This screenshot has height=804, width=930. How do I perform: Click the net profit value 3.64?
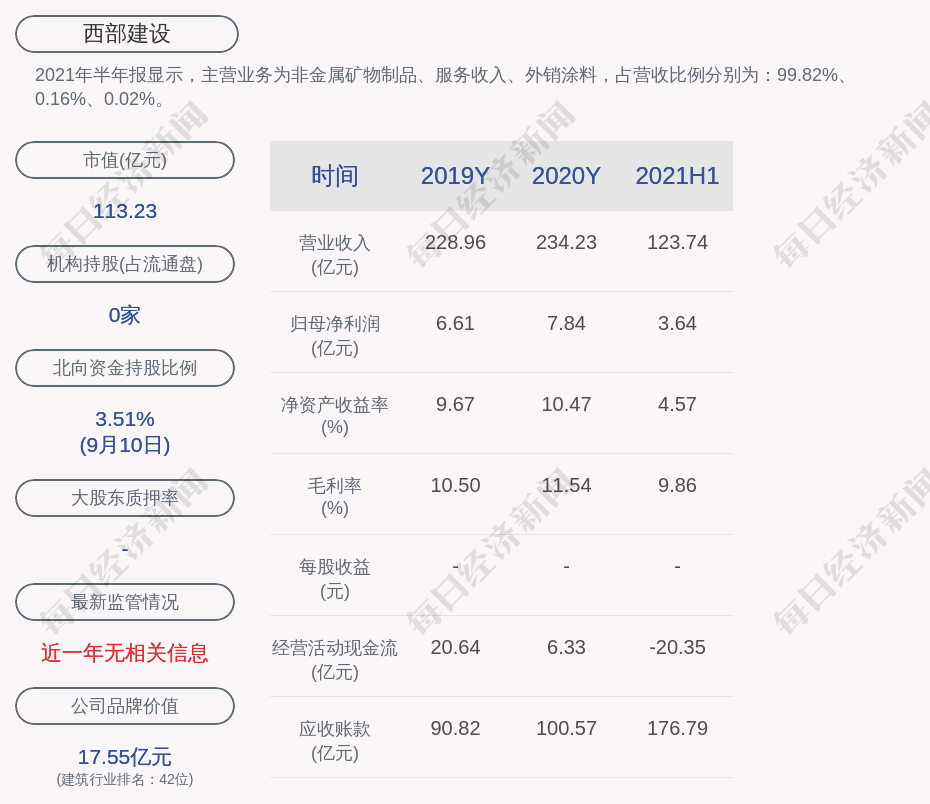click(x=677, y=324)
